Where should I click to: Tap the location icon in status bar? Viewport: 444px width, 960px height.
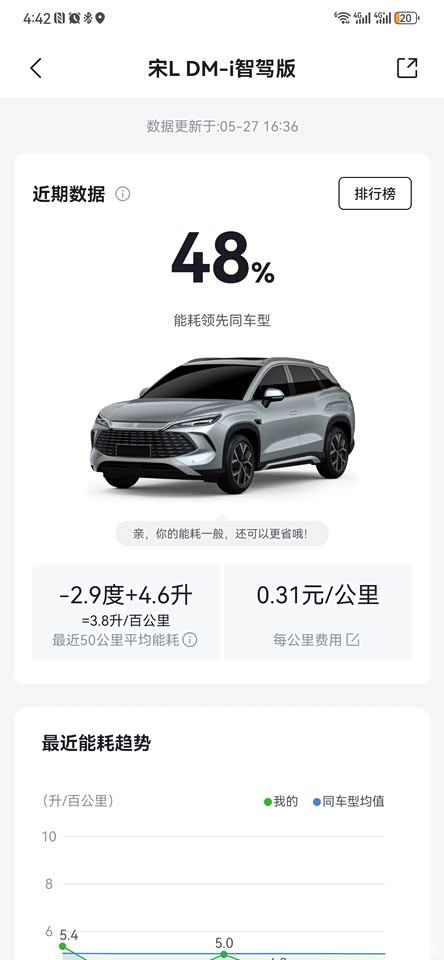[x=100, y=18]
